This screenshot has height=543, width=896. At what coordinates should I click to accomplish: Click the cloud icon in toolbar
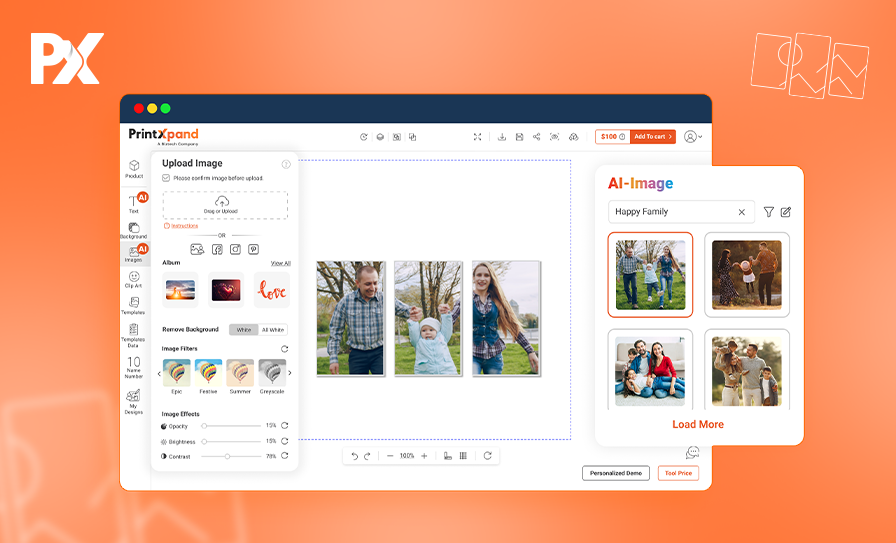574,137
